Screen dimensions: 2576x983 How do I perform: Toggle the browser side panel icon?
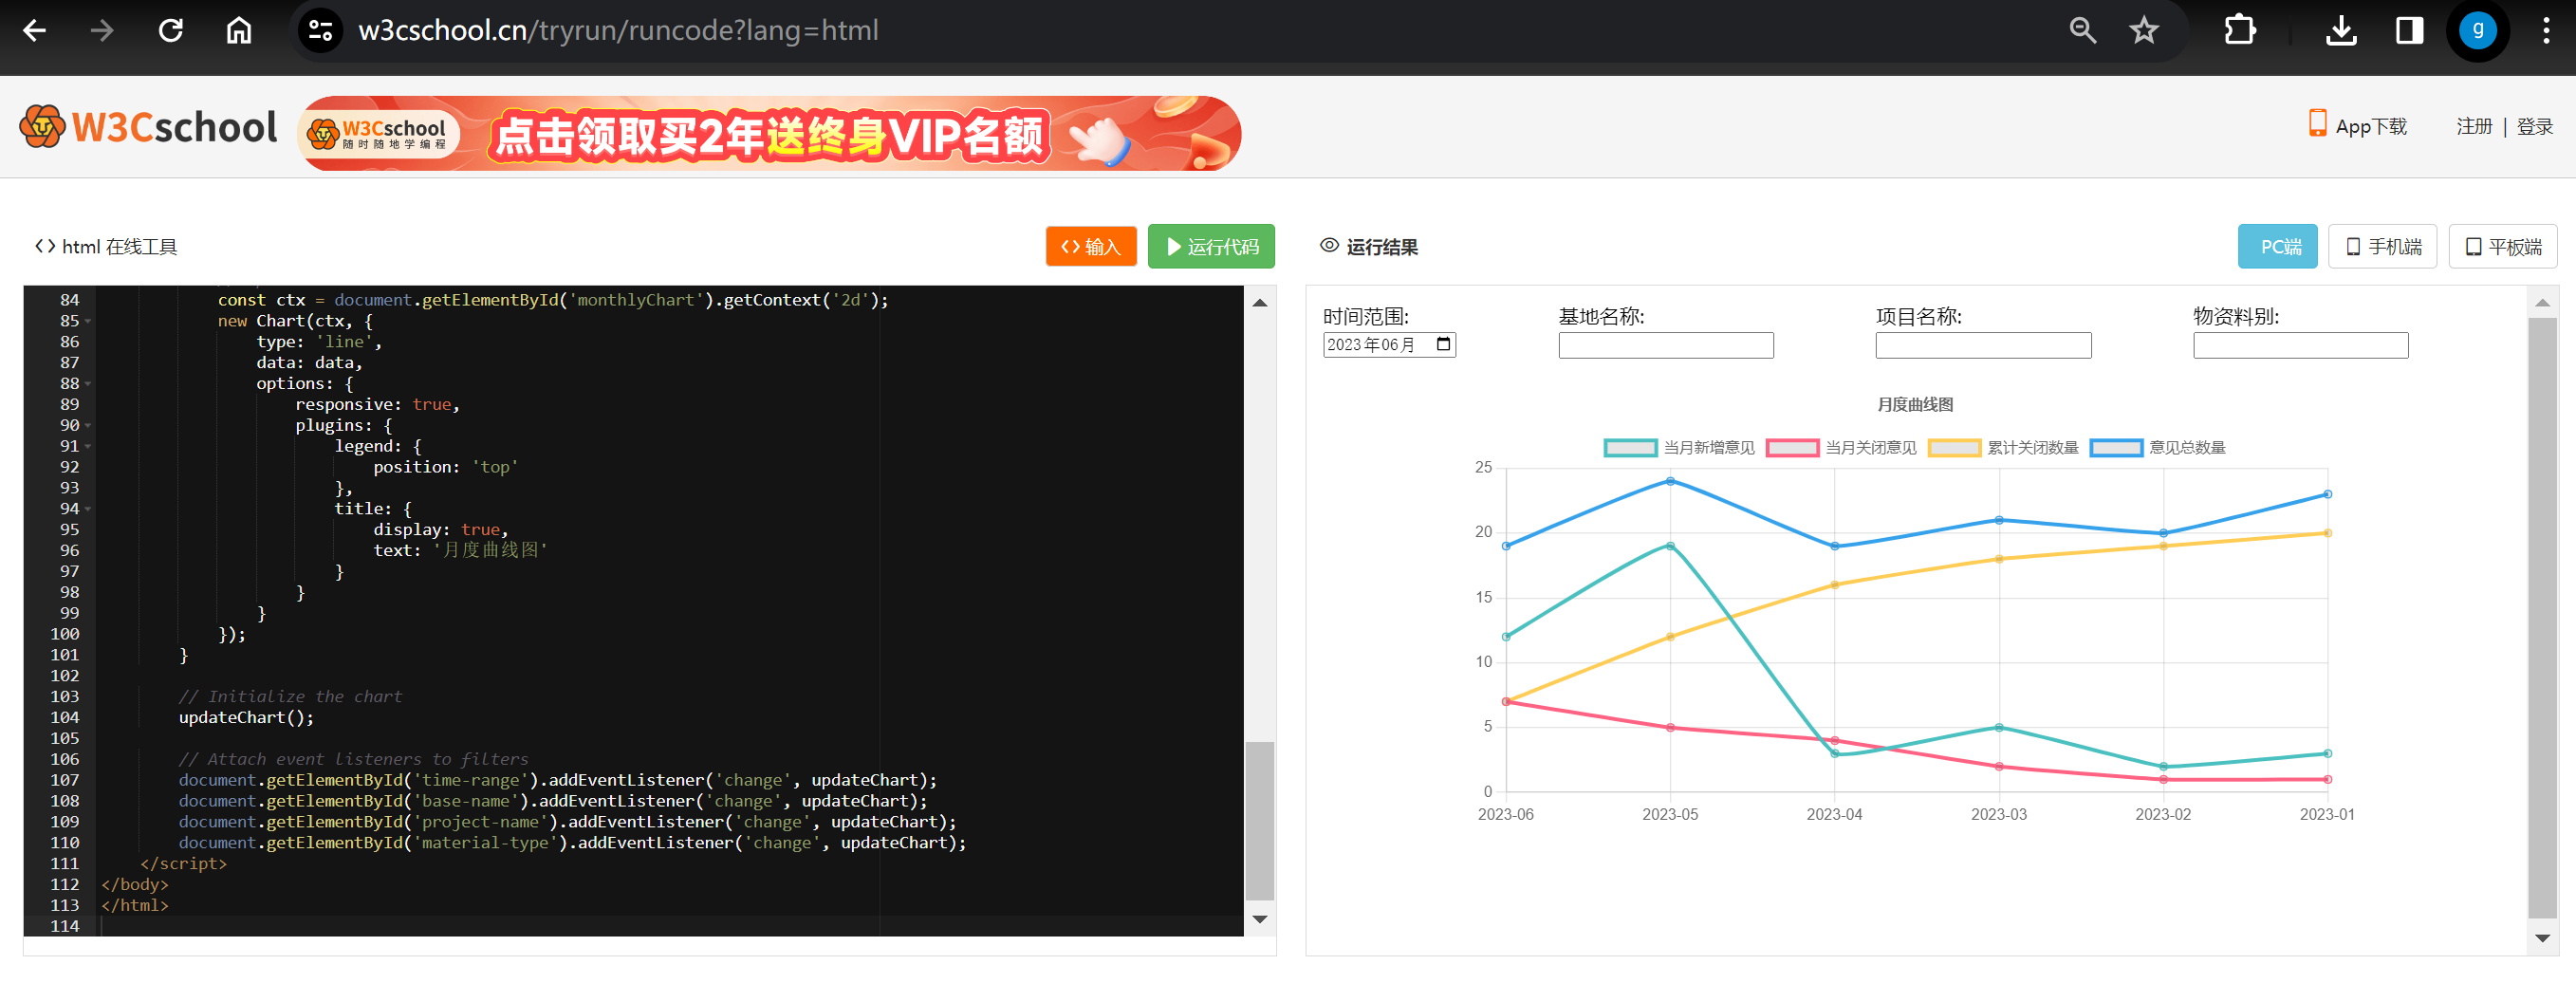pos(2409,31)
